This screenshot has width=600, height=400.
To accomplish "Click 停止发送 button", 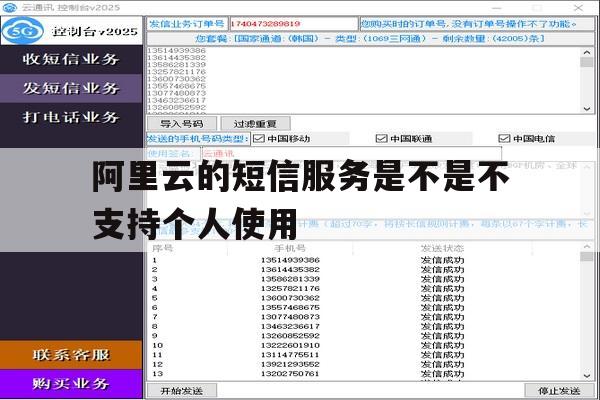I will 559,391.
